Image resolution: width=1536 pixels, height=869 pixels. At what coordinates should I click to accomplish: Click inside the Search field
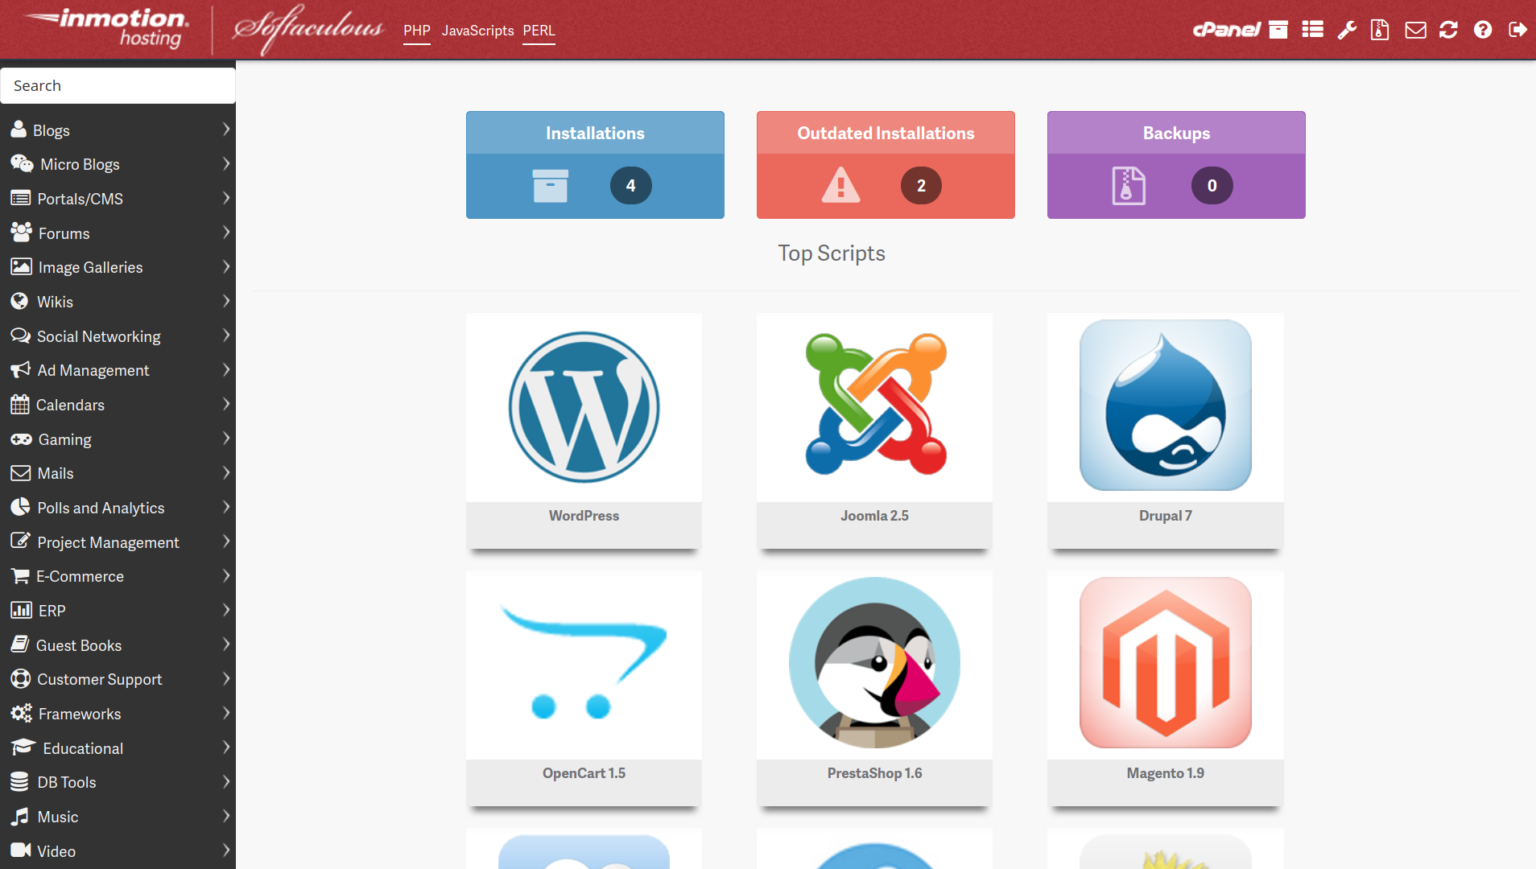[x=118, y=85]
